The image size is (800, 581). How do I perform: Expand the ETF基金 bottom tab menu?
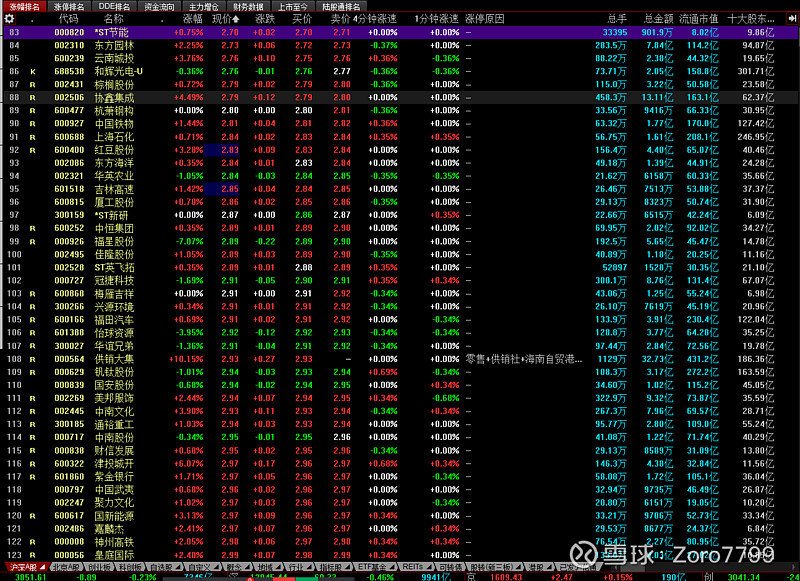pyautogui.click(x=393, y=567)
